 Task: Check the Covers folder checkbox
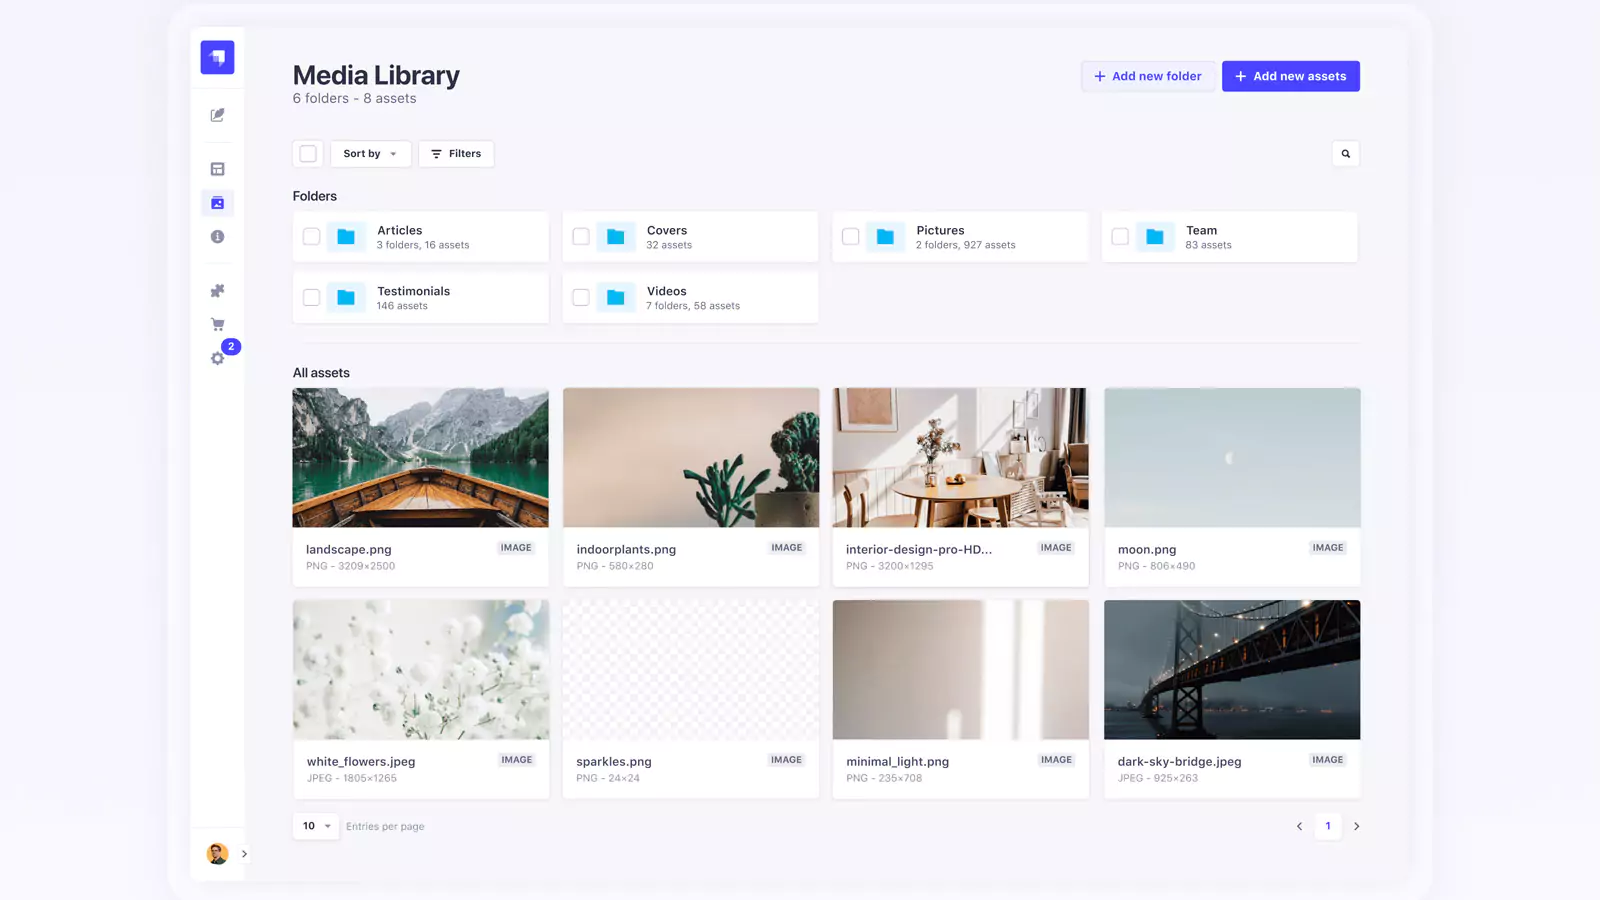point(581,237)
